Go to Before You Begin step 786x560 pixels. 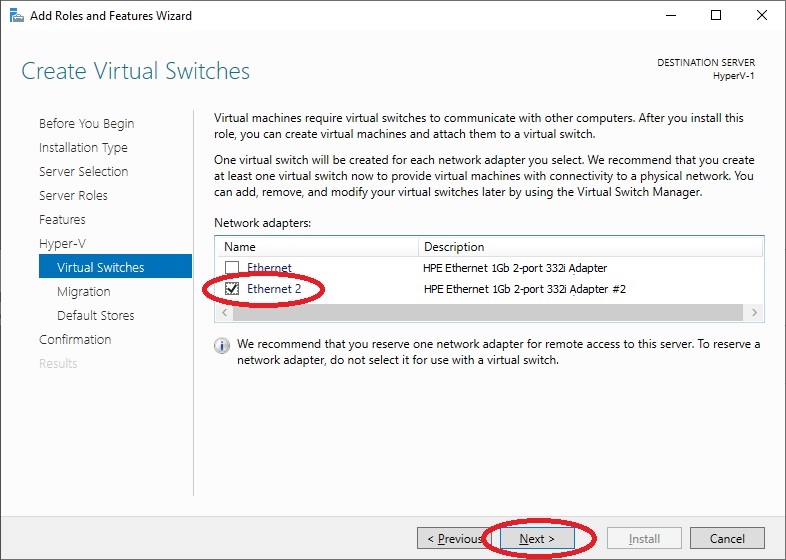pyautogui.click(x=87, y=123)
